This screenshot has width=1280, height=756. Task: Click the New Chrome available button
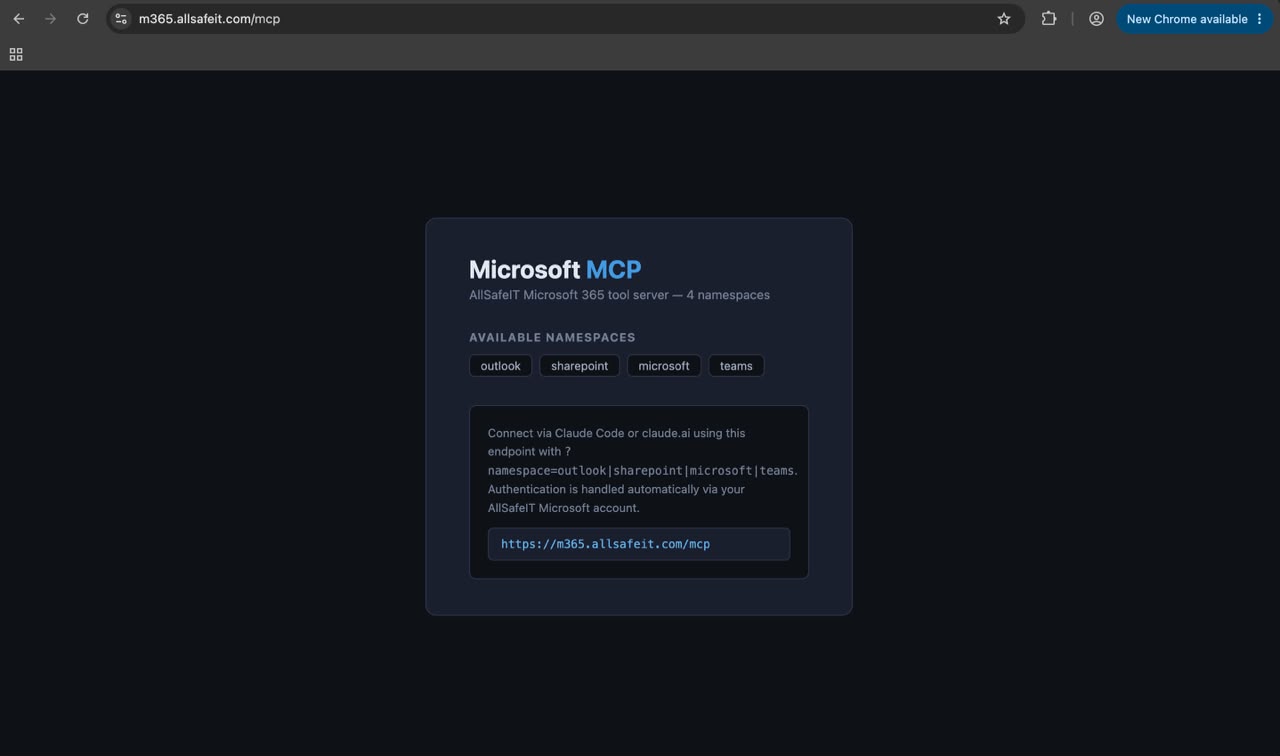pyautogui.click(x=1186, y=19)
